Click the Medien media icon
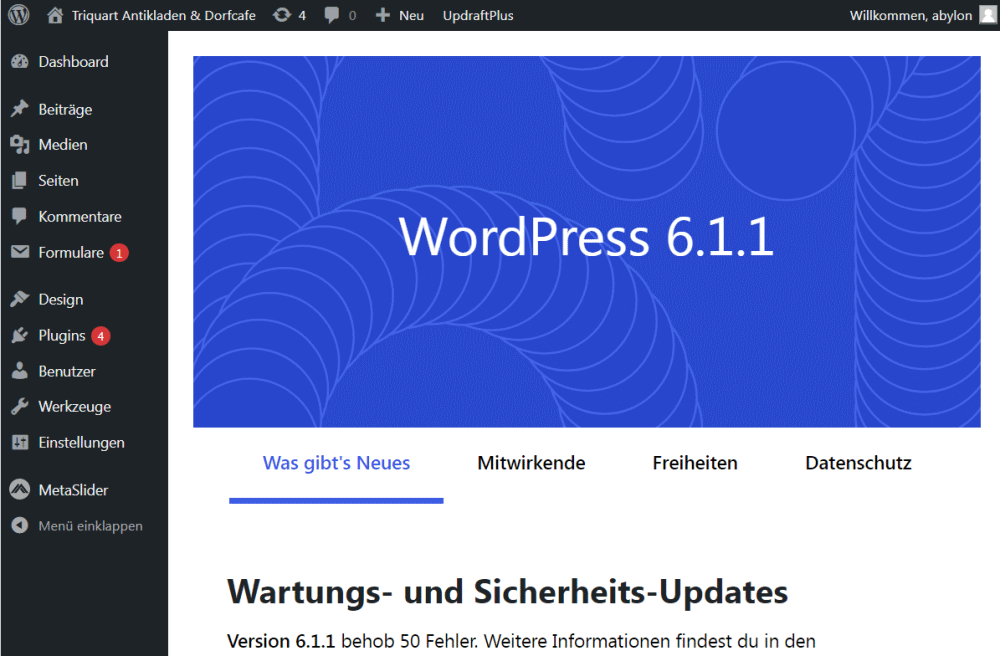This screenshot has width=1000, height=656. pyautogui.click(x=20, y=145)
